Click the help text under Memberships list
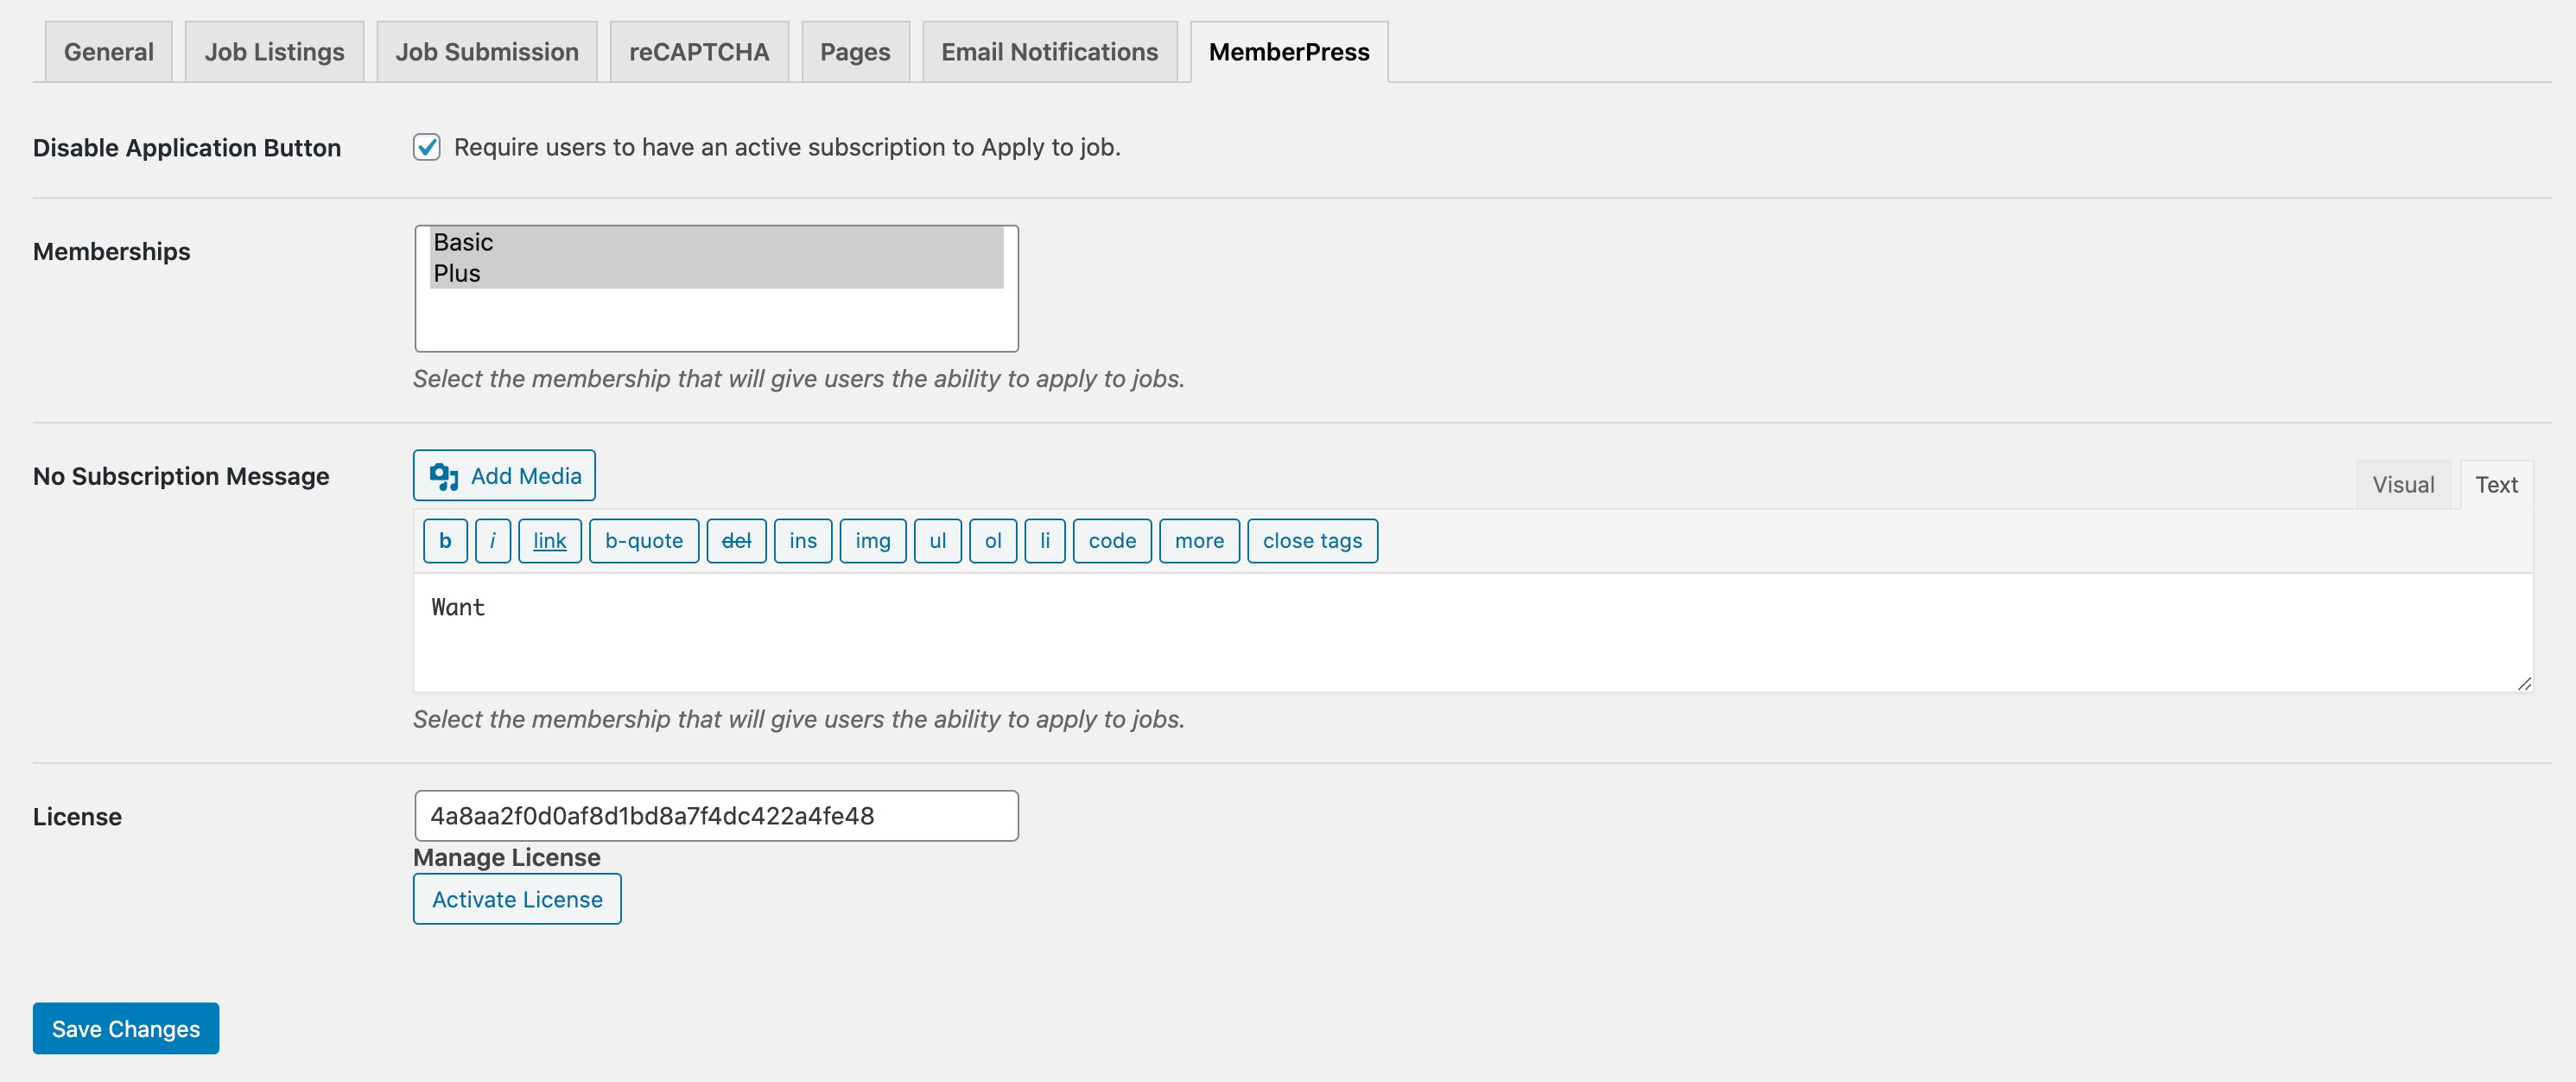This screenshot has height=1082, width=2576. coord(798,379)
